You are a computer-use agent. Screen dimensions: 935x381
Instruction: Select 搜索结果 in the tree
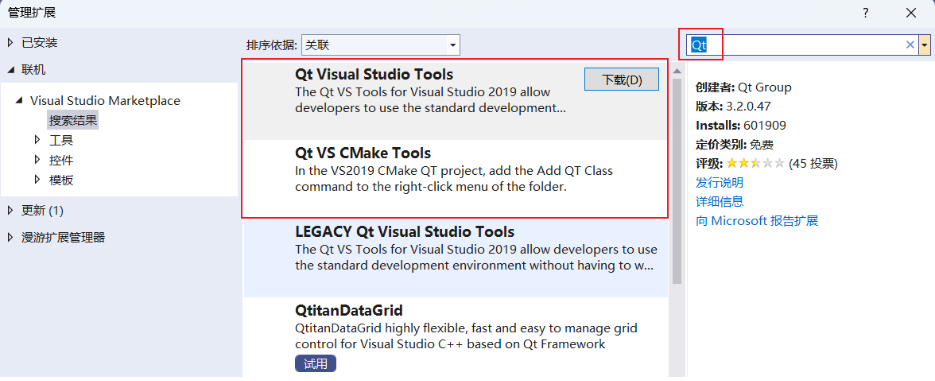pos(73,121)
